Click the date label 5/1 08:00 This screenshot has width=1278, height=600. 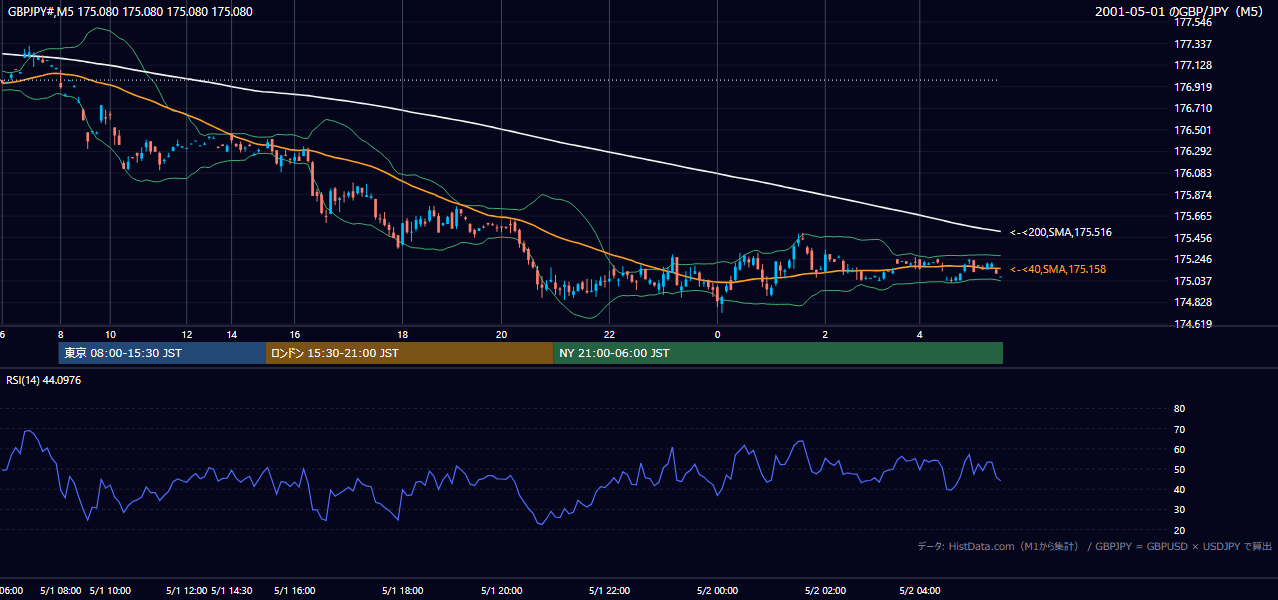[x=60, y=591]
